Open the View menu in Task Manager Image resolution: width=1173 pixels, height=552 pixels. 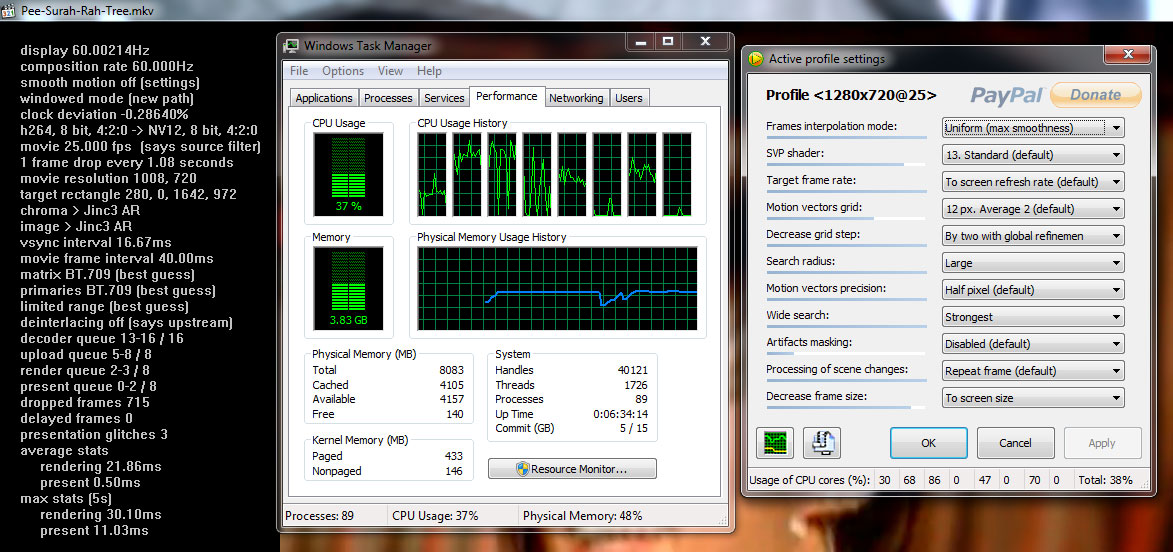[x=390, y=71]
